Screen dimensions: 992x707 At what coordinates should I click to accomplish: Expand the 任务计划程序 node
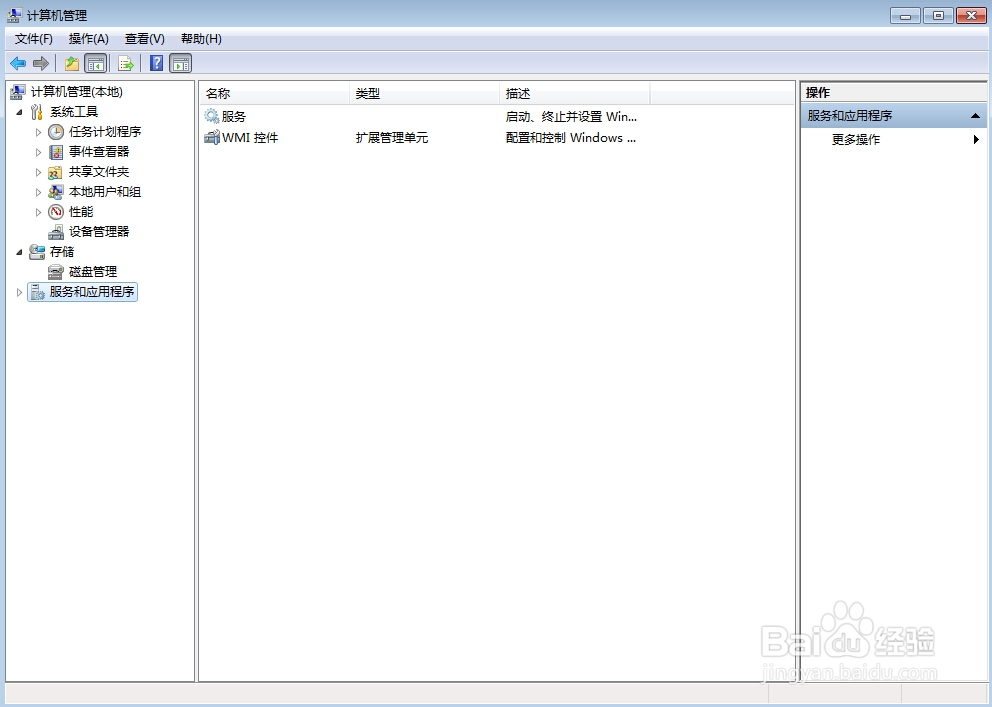tap(38, 132)
